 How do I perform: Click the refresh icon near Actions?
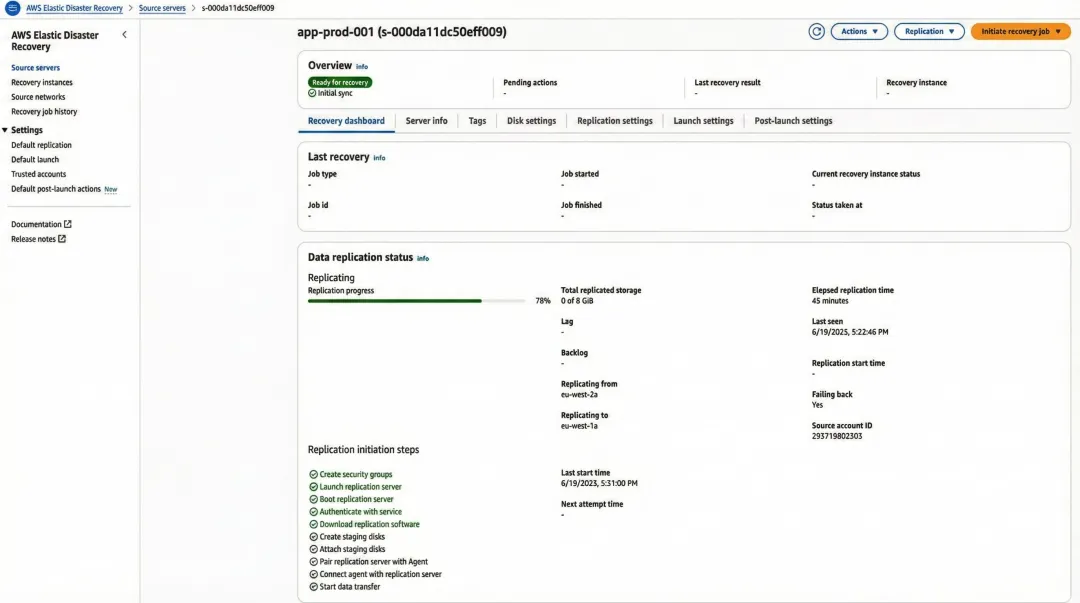817,31
